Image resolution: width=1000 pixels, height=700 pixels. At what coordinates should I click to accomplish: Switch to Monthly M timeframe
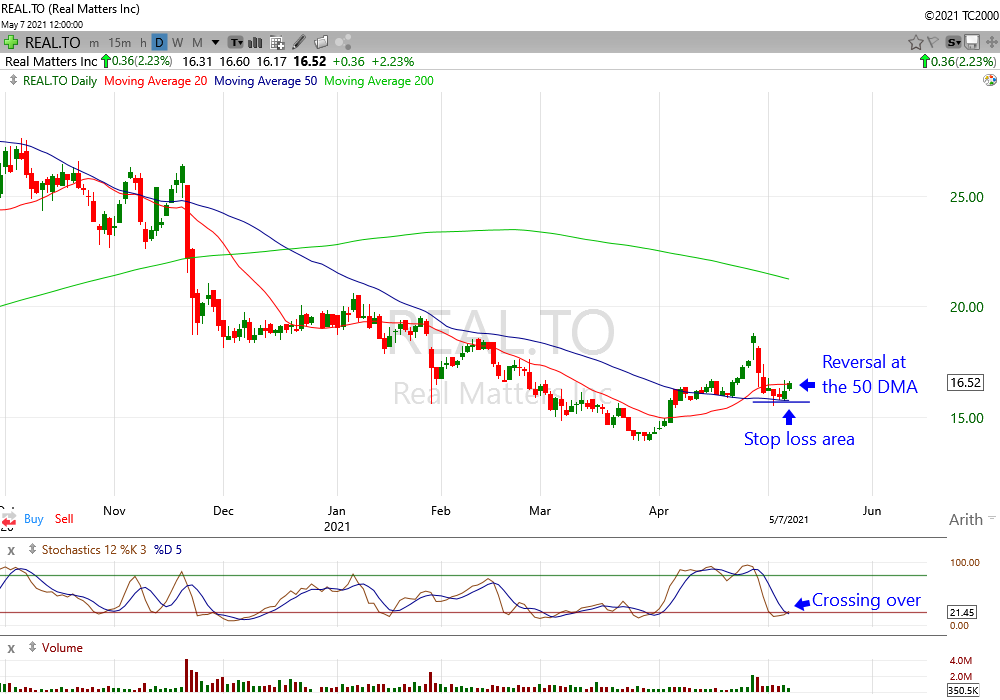coord(197,43)
